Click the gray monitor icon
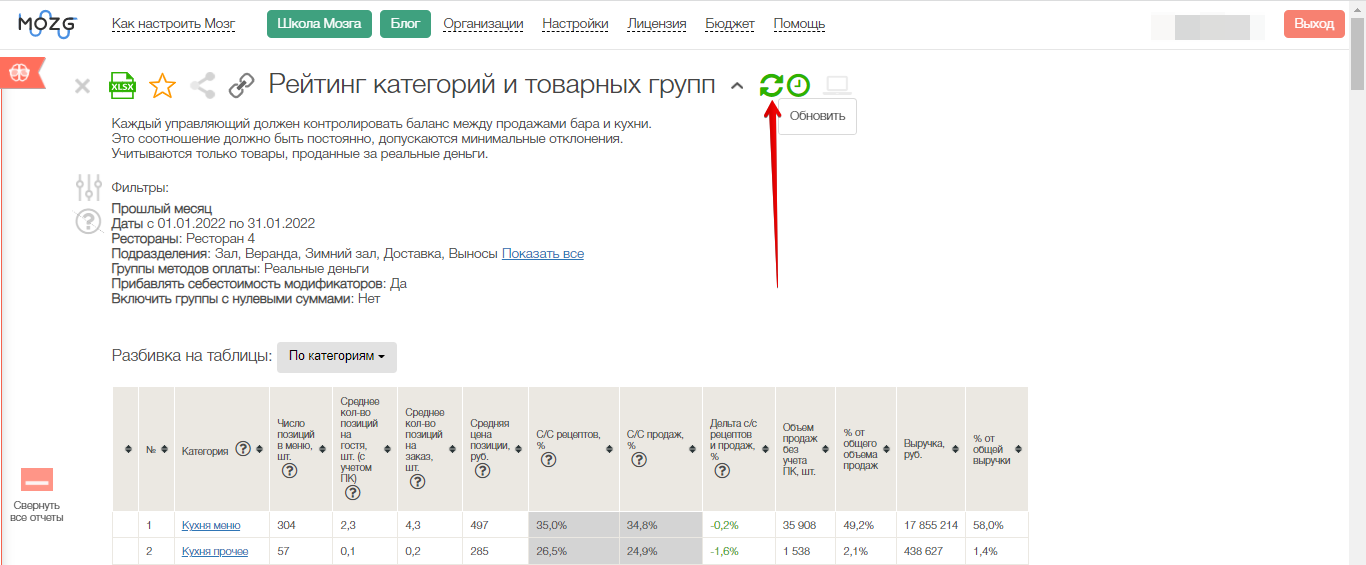Screen dimensions: 1366x565 [837, 86]
